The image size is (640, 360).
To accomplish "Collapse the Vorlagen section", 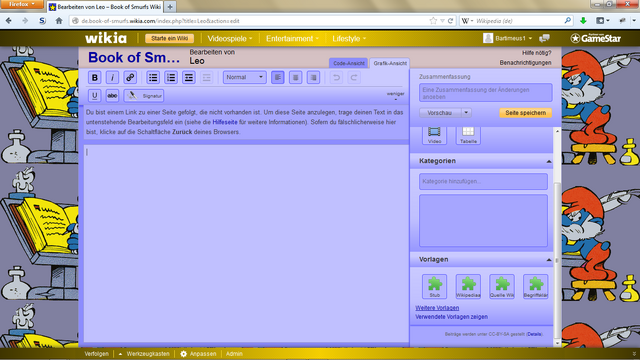I will 549,260.
